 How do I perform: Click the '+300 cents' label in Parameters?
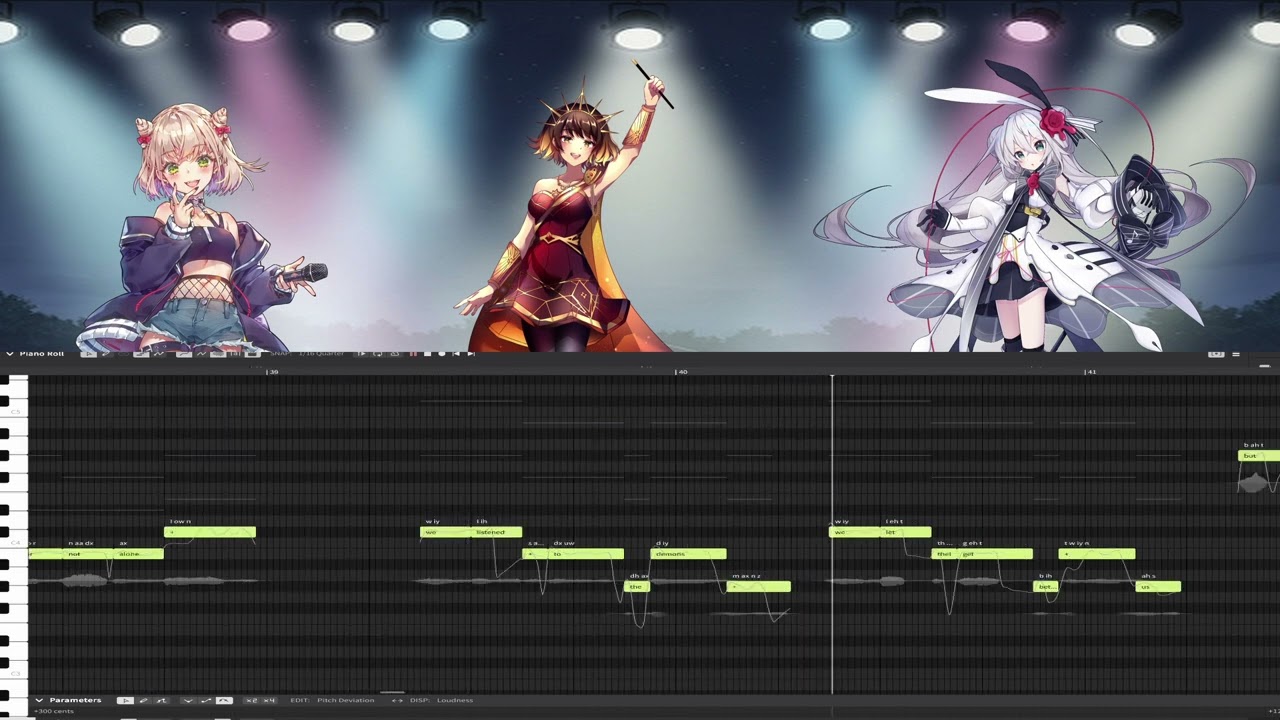pyautogui.click(x=54, y=711)
